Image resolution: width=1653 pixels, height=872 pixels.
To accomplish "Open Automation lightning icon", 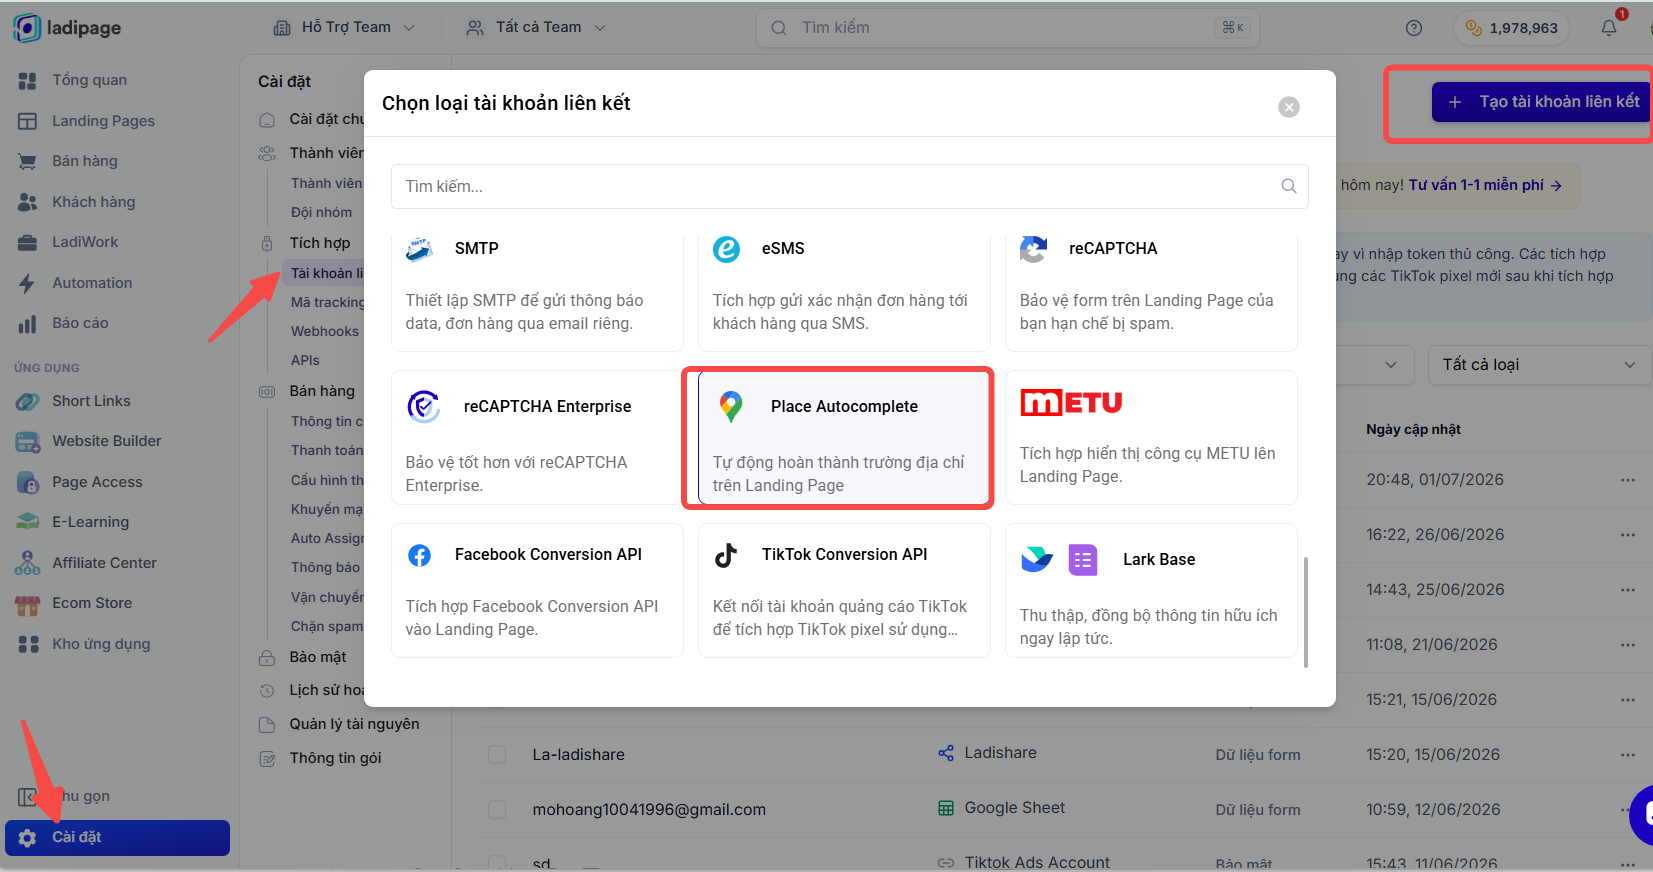I will pos(28,283).
